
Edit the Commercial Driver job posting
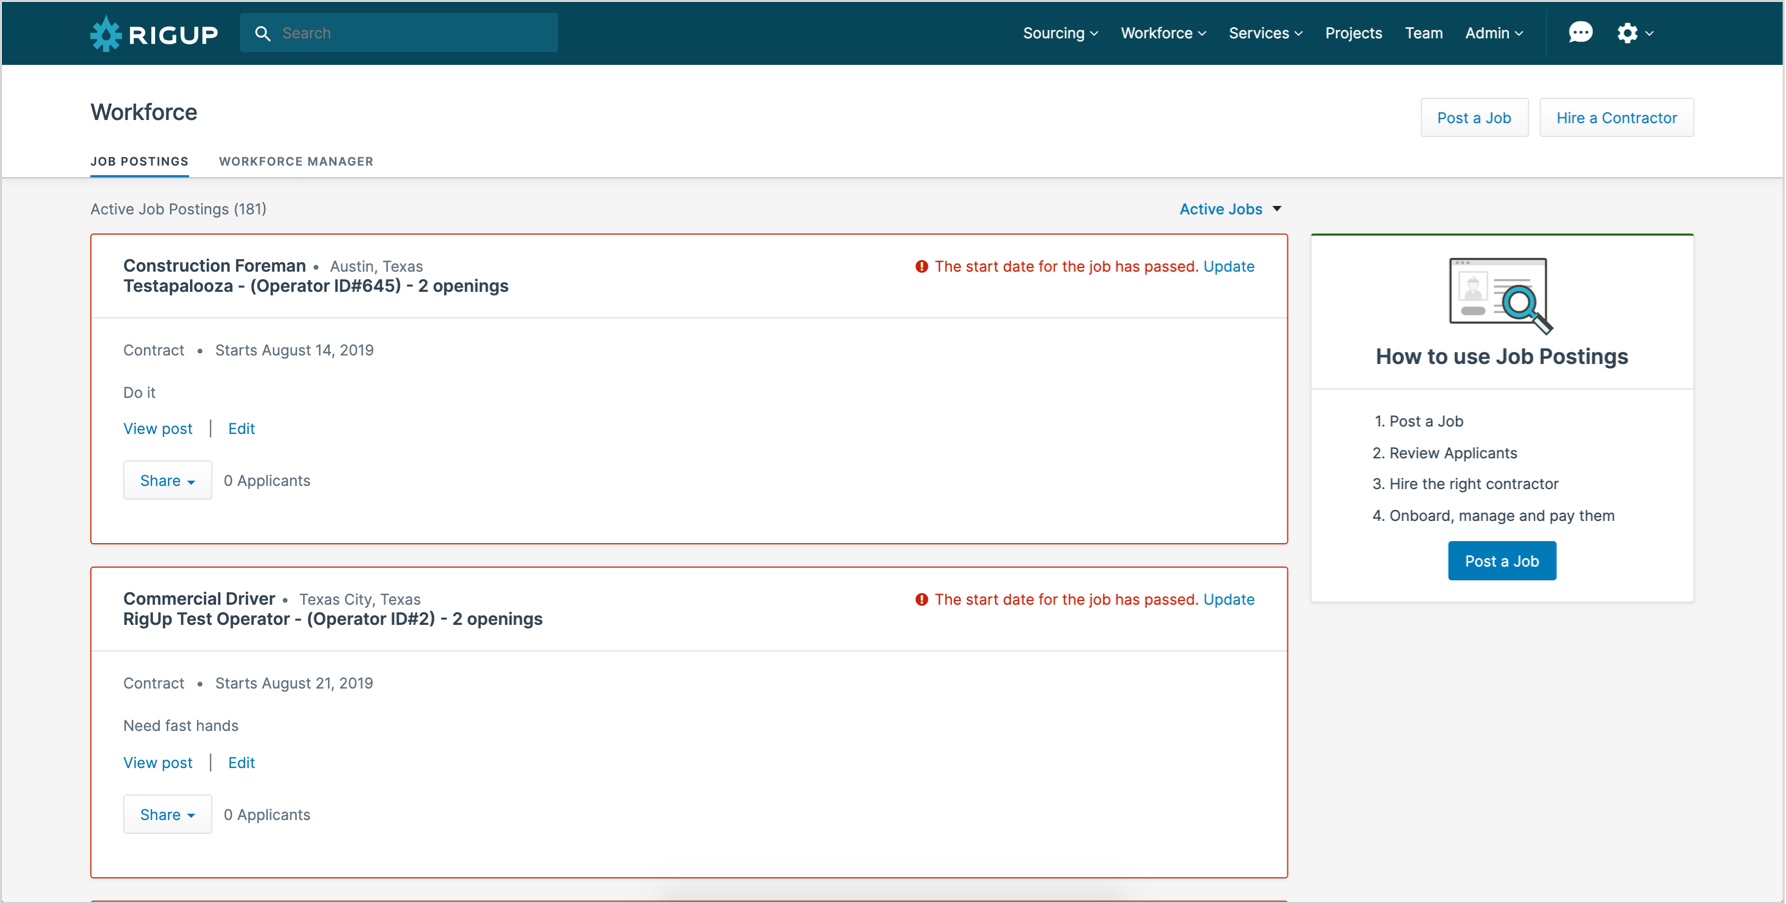241,762
